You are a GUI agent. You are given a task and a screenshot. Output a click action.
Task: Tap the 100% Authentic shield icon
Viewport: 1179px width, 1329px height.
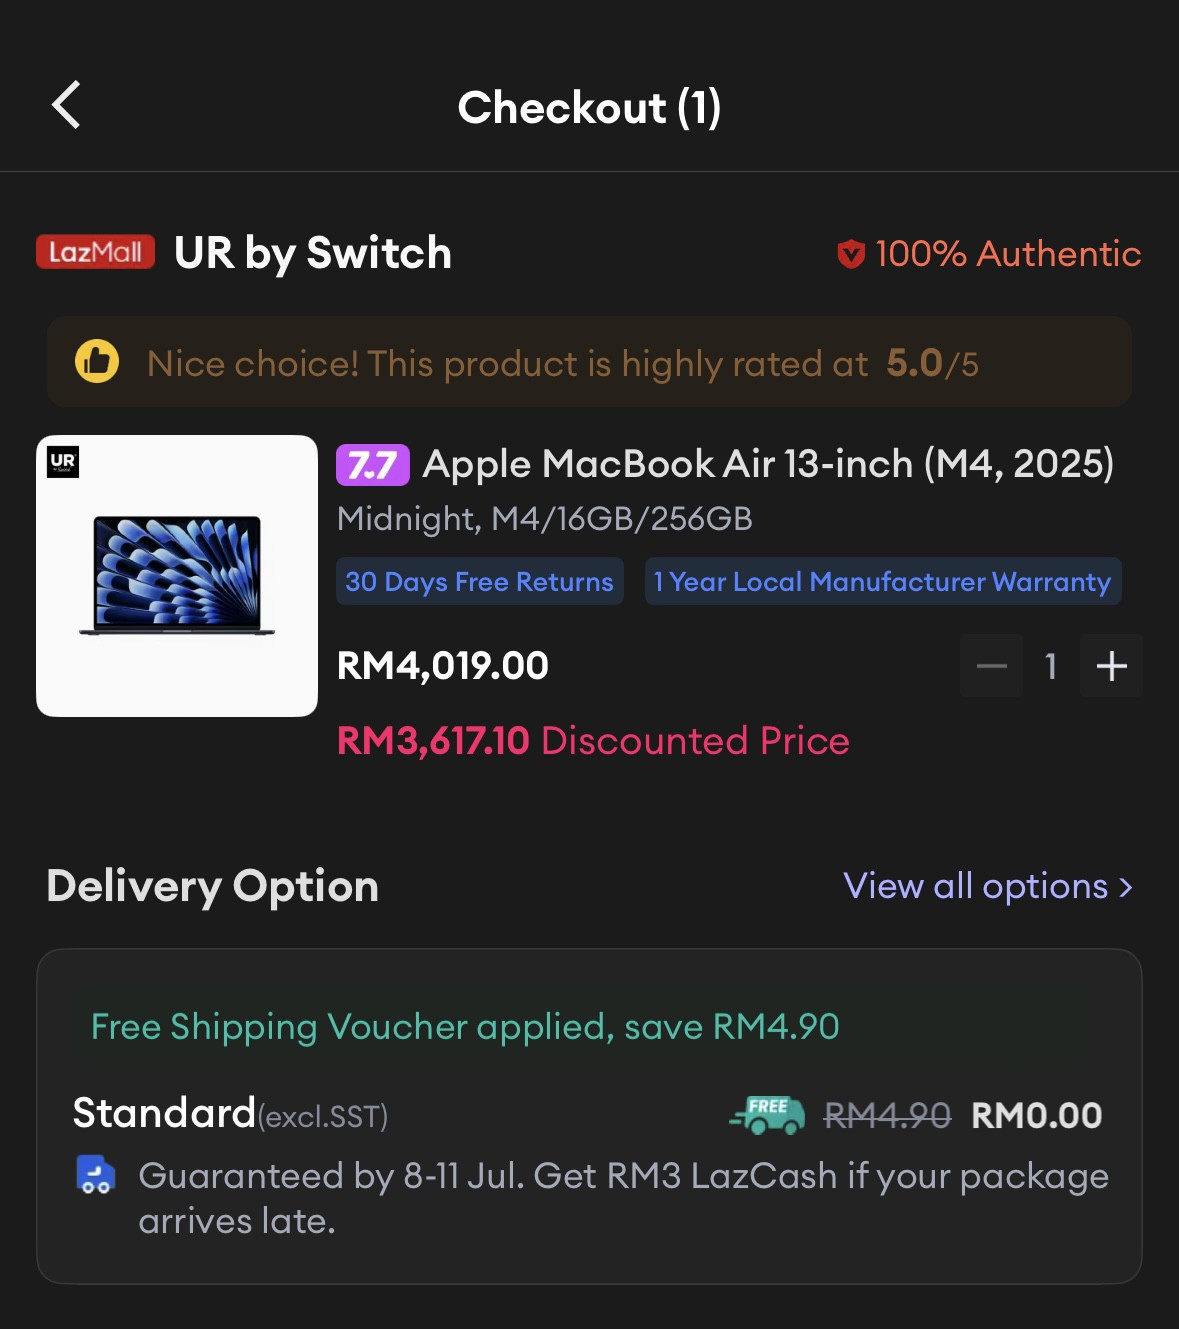[x=851, y=254]
